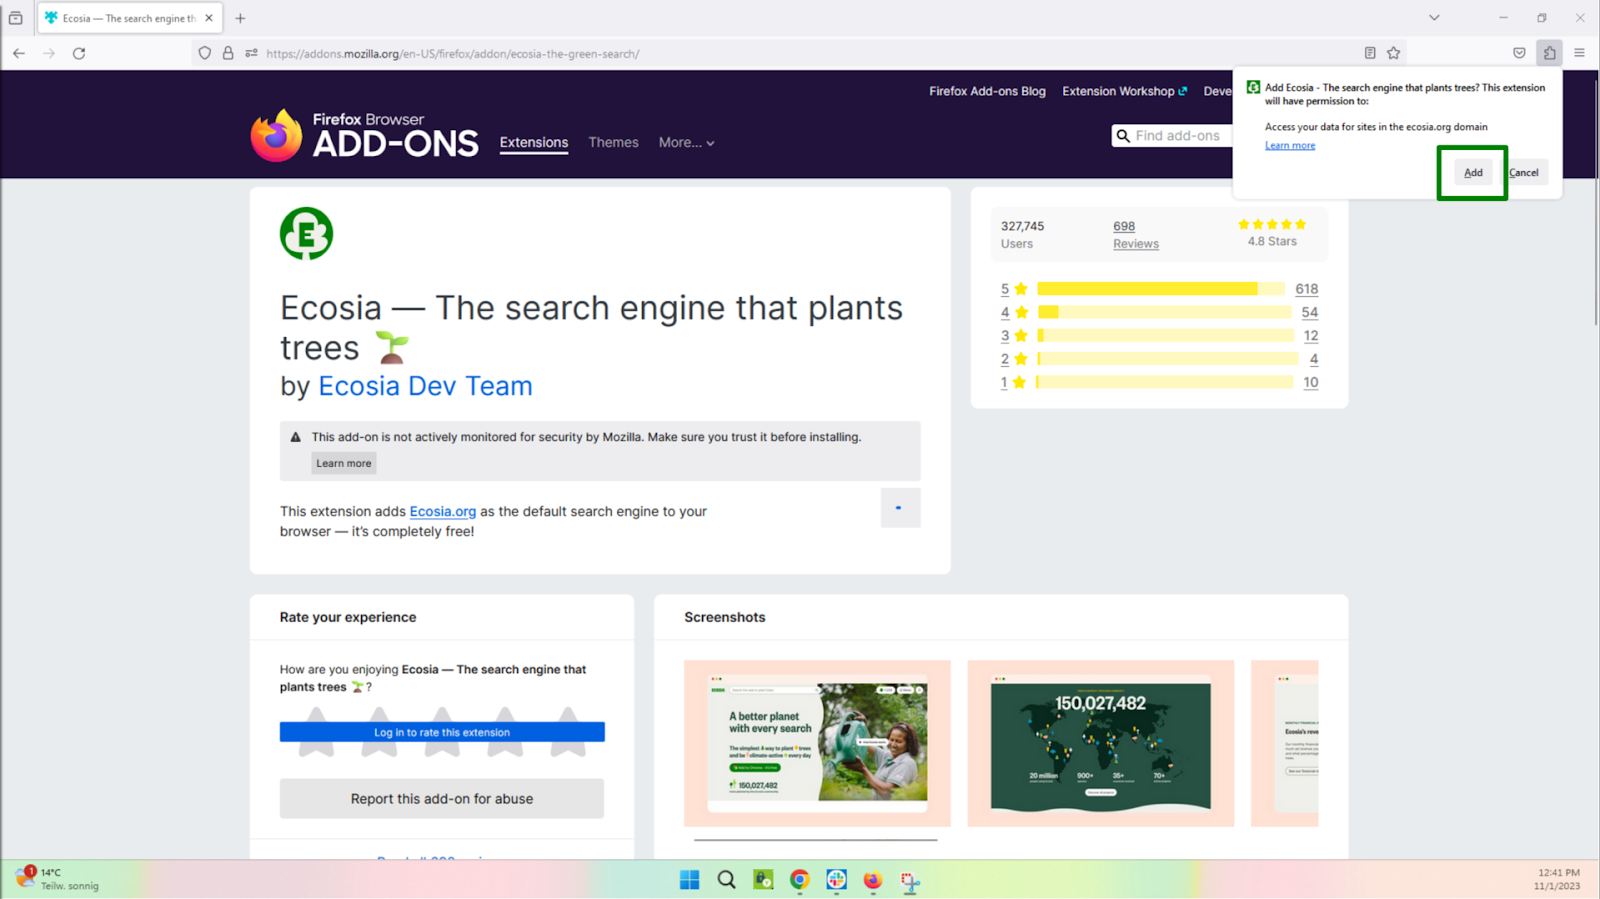Cancel the Ecosia extension install prompt

coord(1523,172)
